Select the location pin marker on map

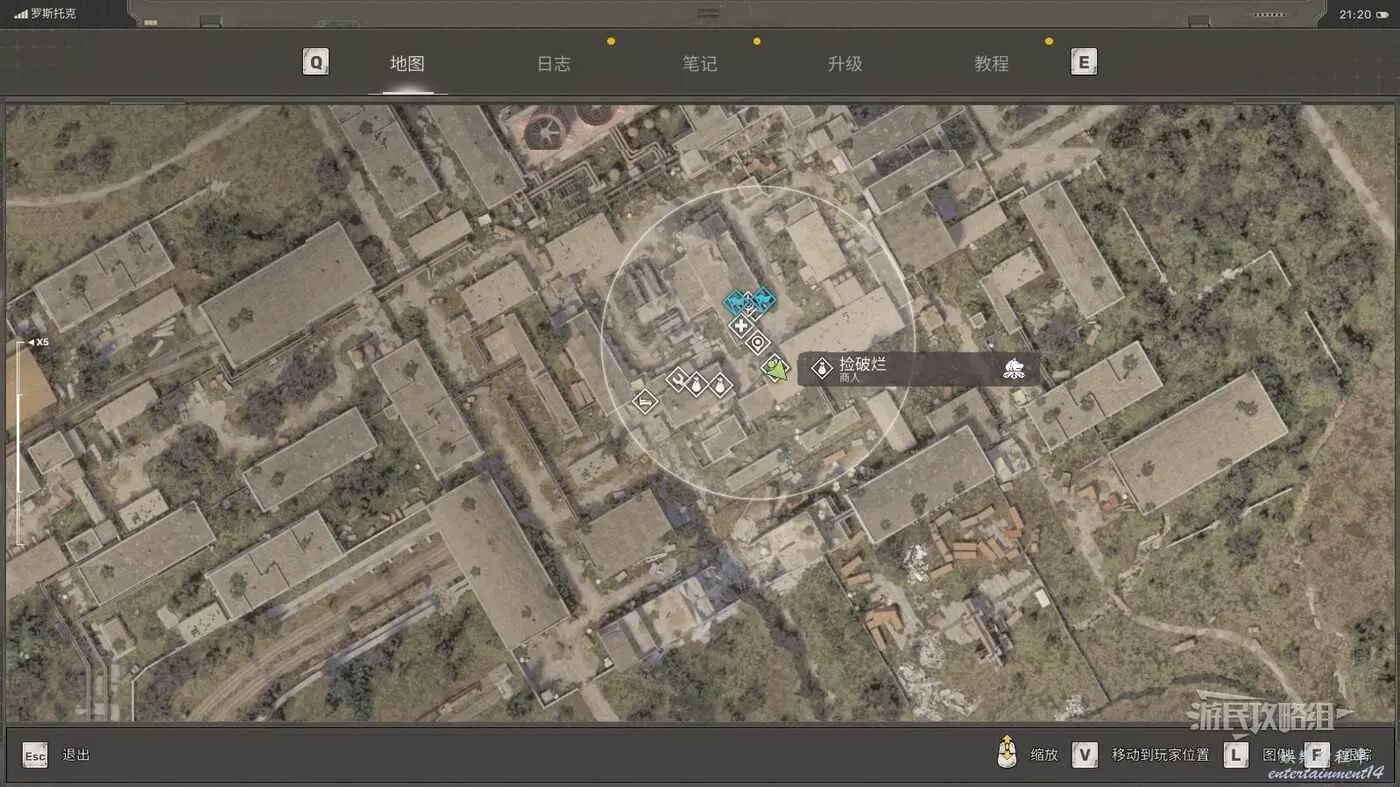pyautogui.click(x=758, y=343)
